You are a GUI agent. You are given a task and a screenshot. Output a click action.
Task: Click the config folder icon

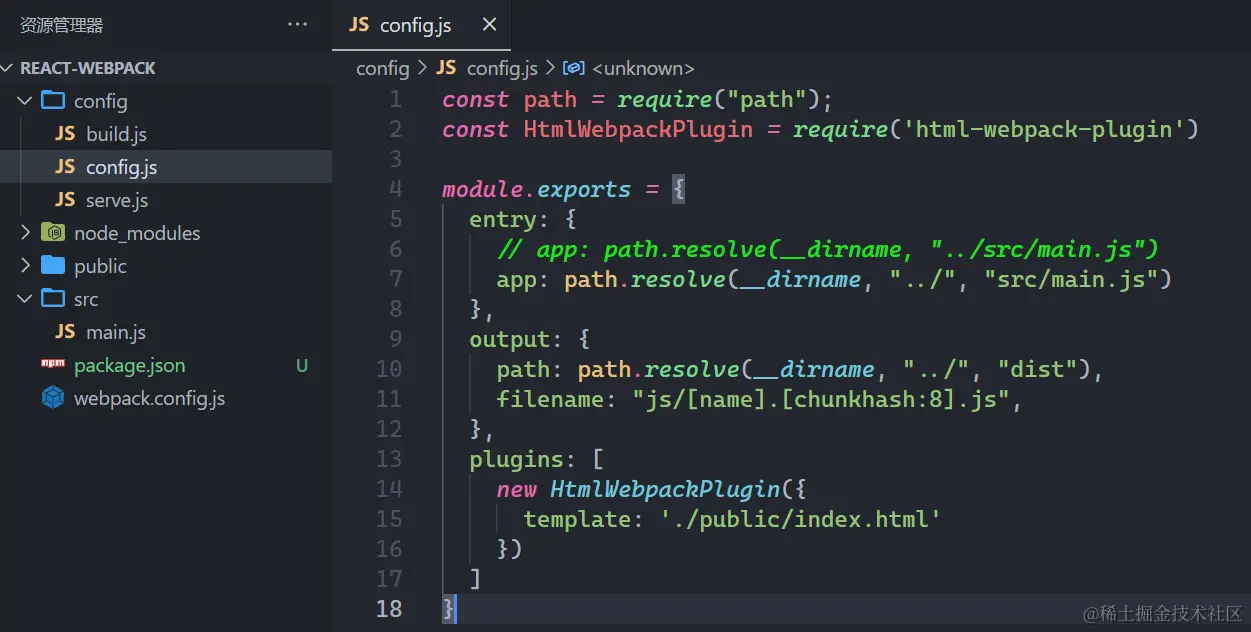pyautogui.click(x=53, y=100)
